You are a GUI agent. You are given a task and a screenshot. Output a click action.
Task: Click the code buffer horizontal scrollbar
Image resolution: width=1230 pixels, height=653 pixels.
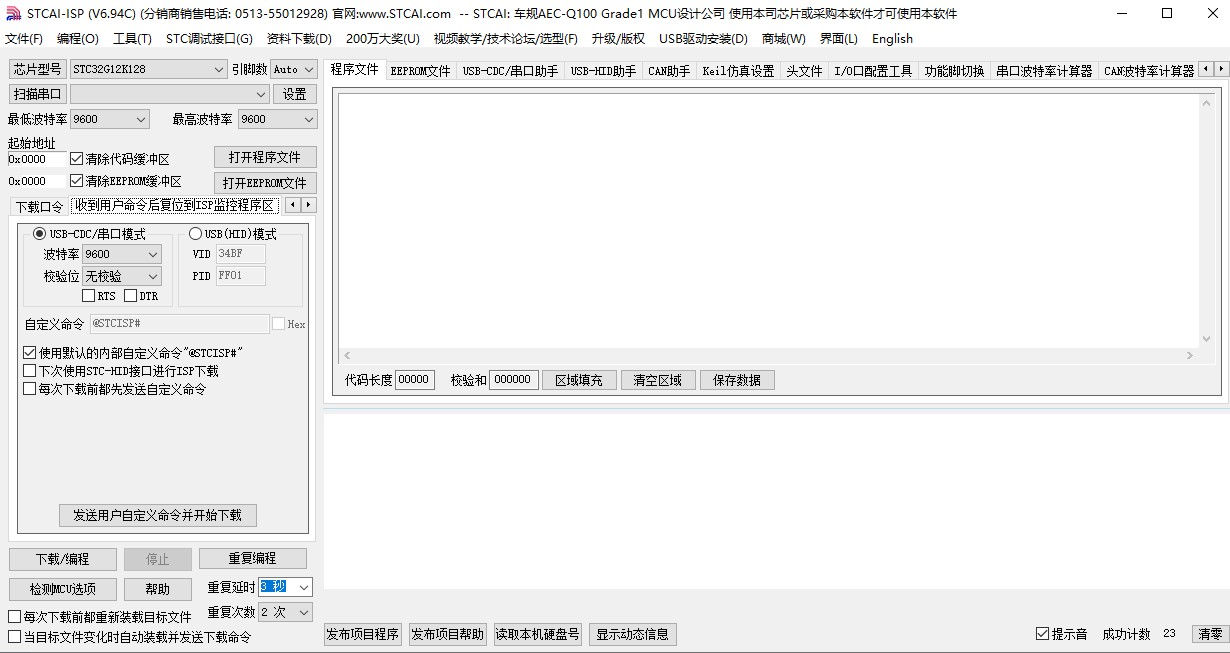click(x=768, y=355)
